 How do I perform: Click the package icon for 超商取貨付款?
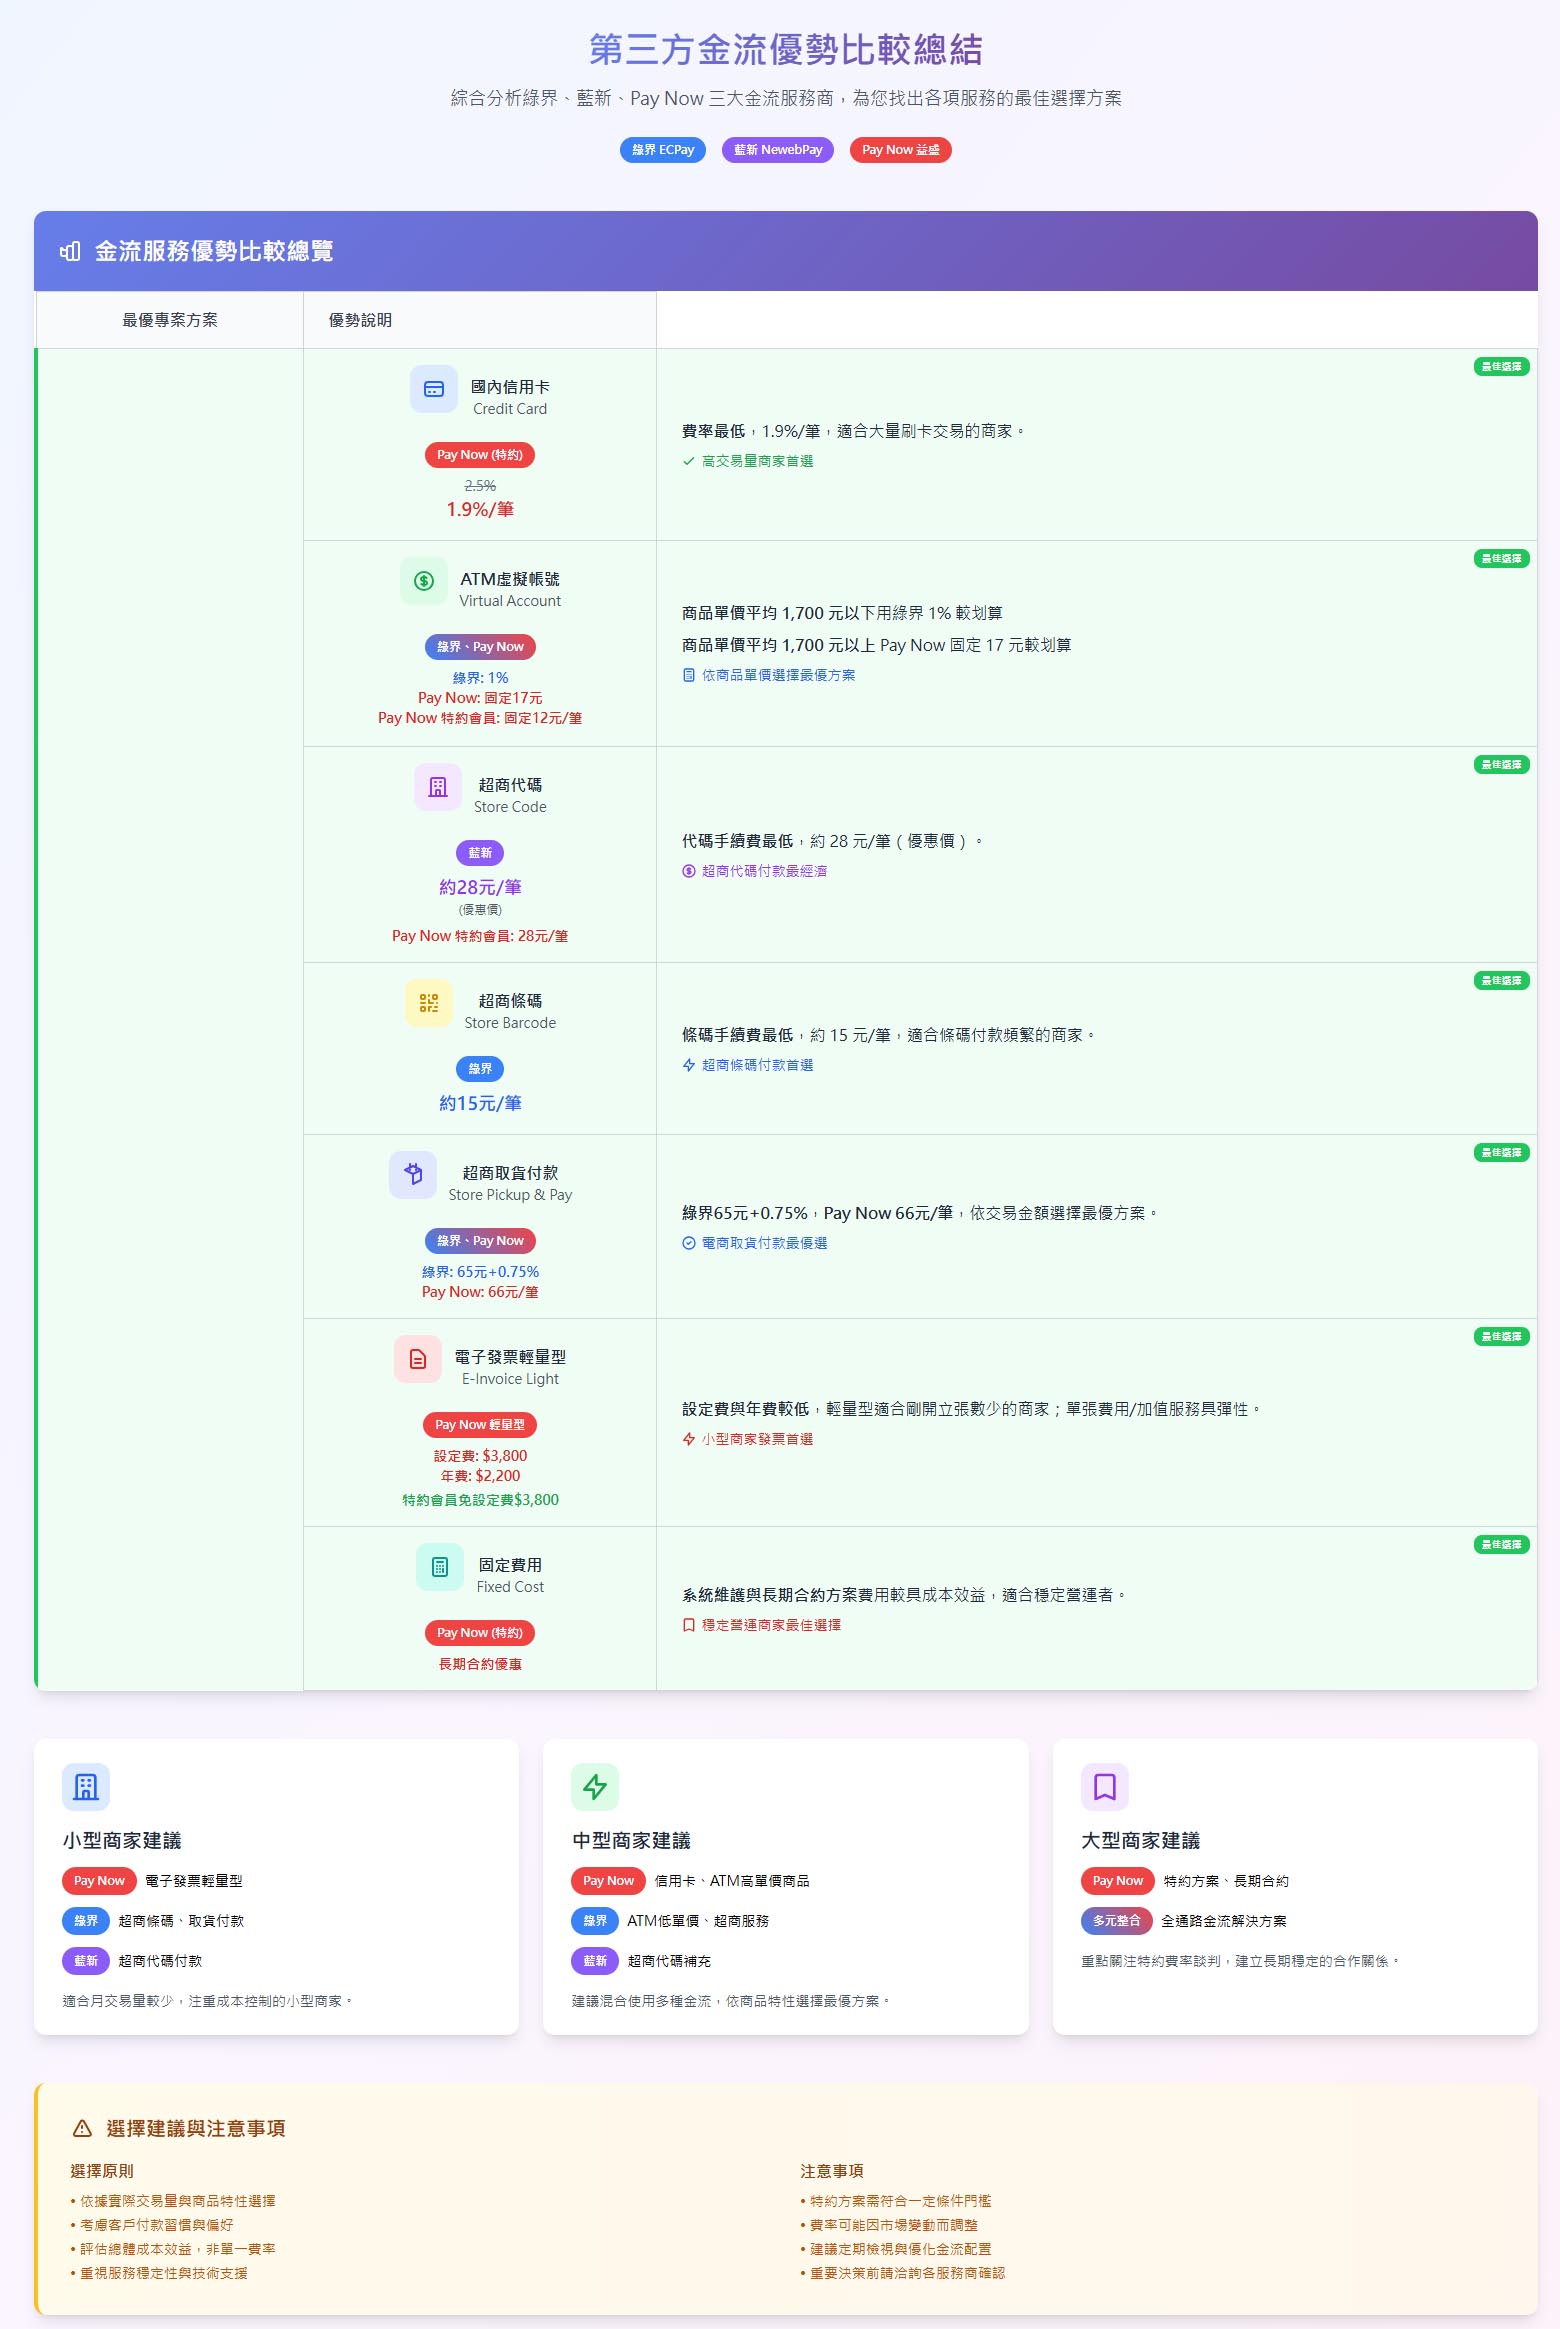click(x=413, y=1175)
